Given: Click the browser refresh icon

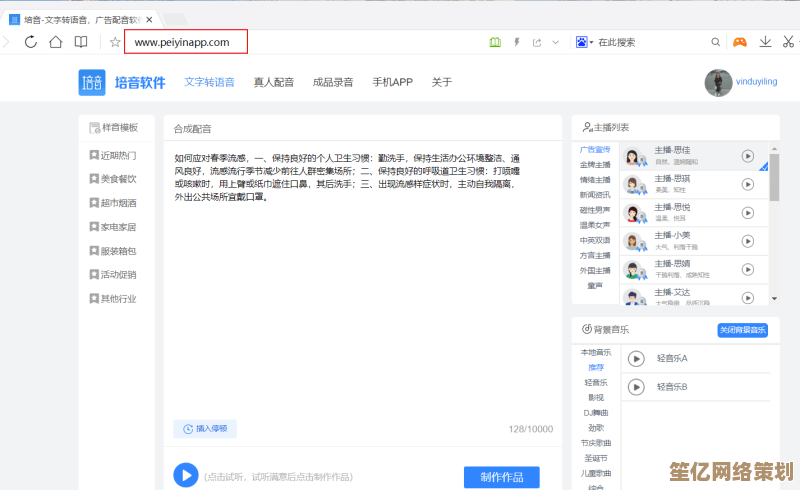Looking at the screenshot, I should click(31, 42).
